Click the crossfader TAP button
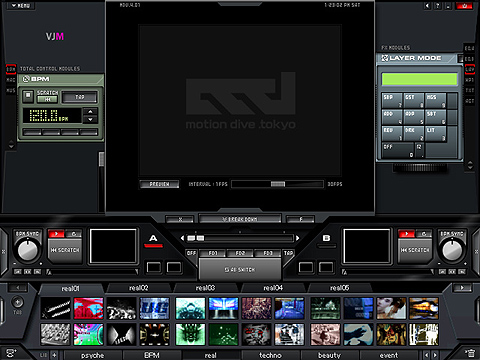This screenshot has width=480, height=360. coord(288,253)
